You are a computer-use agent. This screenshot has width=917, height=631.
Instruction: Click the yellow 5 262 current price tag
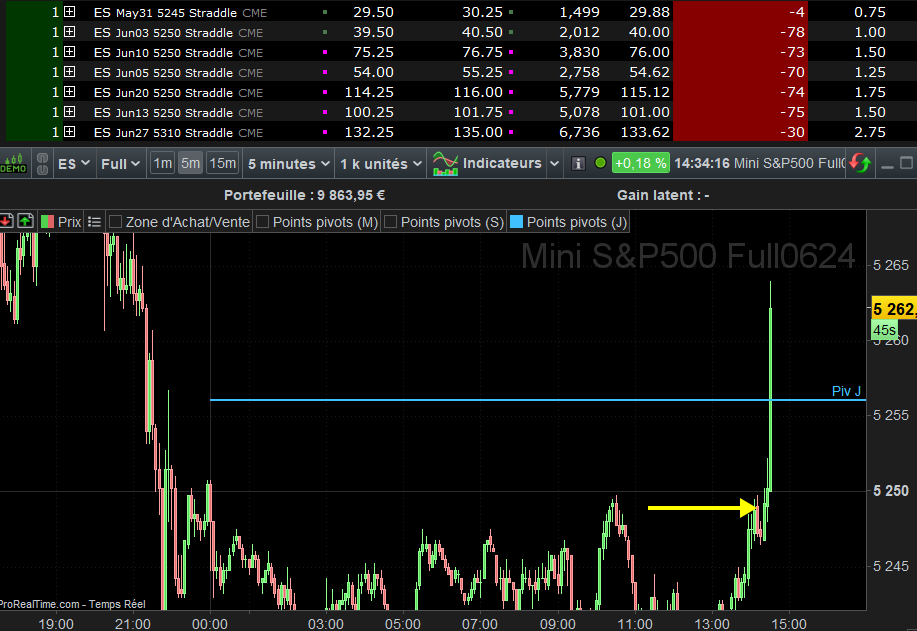[x=894, y=309]
